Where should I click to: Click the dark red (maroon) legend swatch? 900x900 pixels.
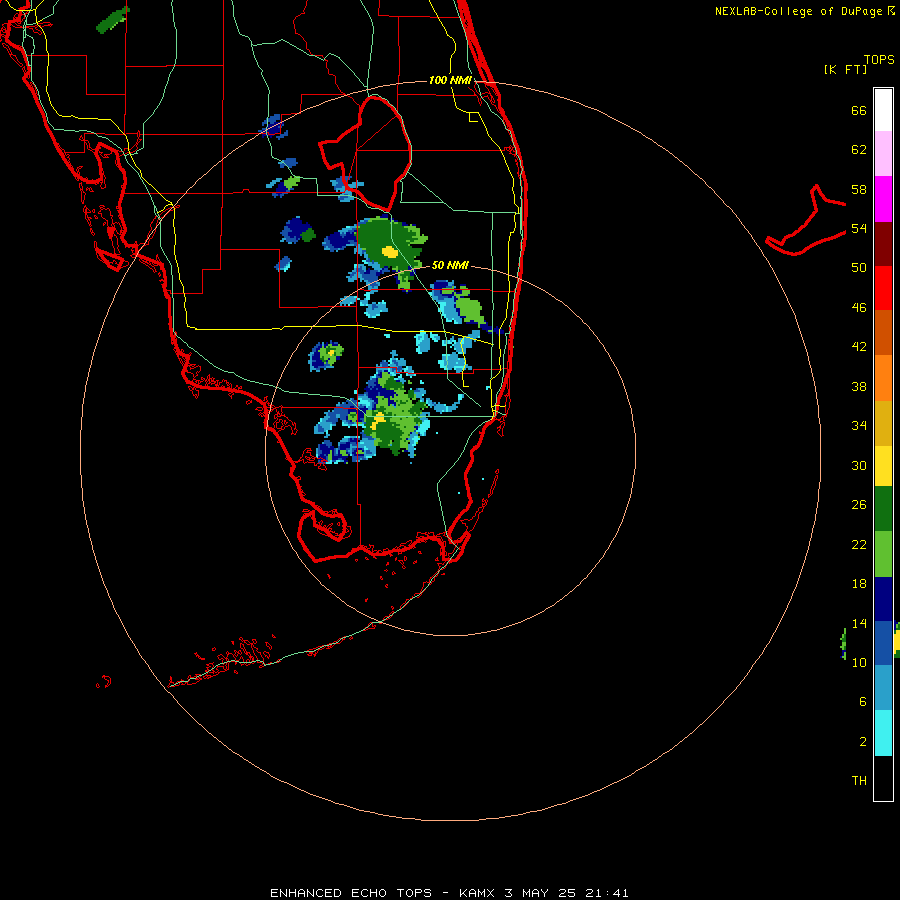[x=883, y=245]
